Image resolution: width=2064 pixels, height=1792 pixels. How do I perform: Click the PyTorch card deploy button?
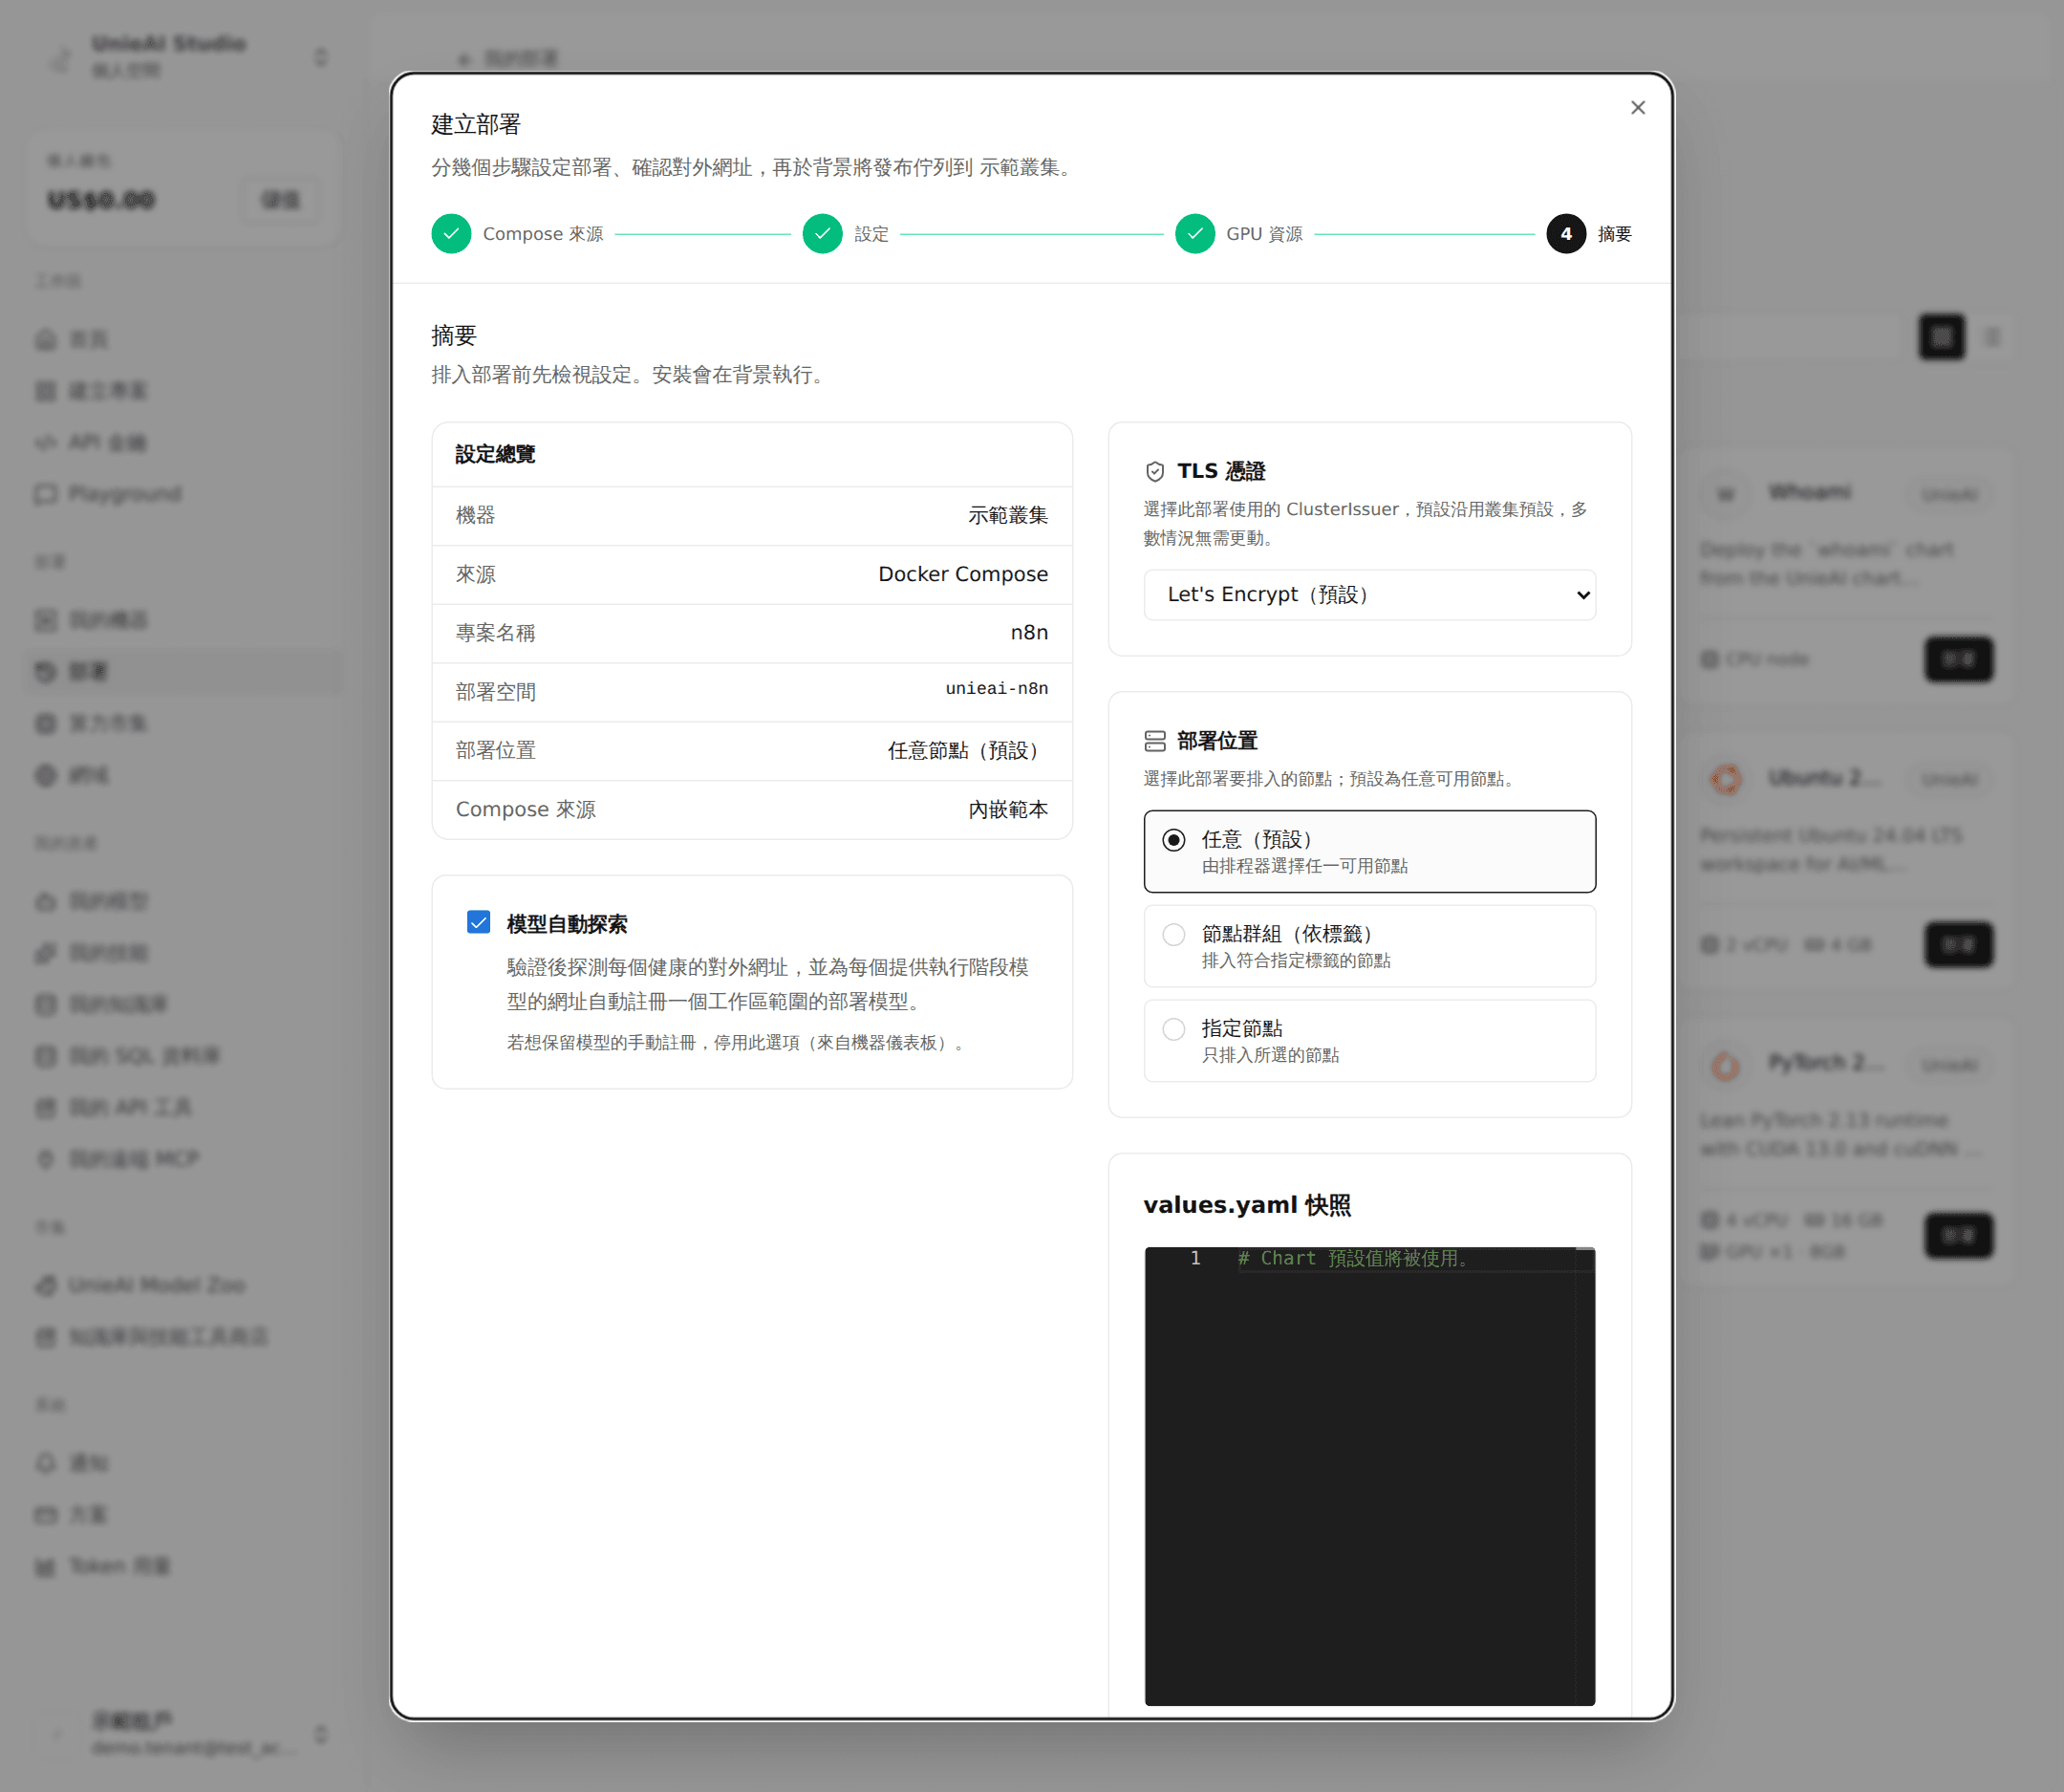[x=1958, y=1236]
